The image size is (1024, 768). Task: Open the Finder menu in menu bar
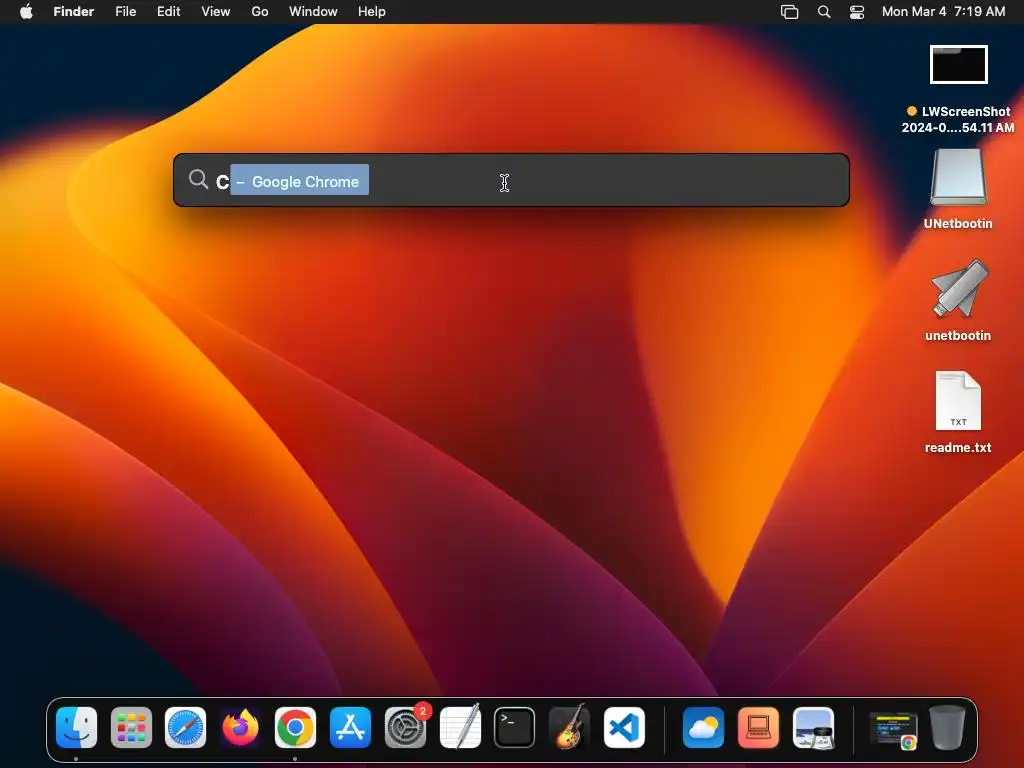(x=74, y=12)
